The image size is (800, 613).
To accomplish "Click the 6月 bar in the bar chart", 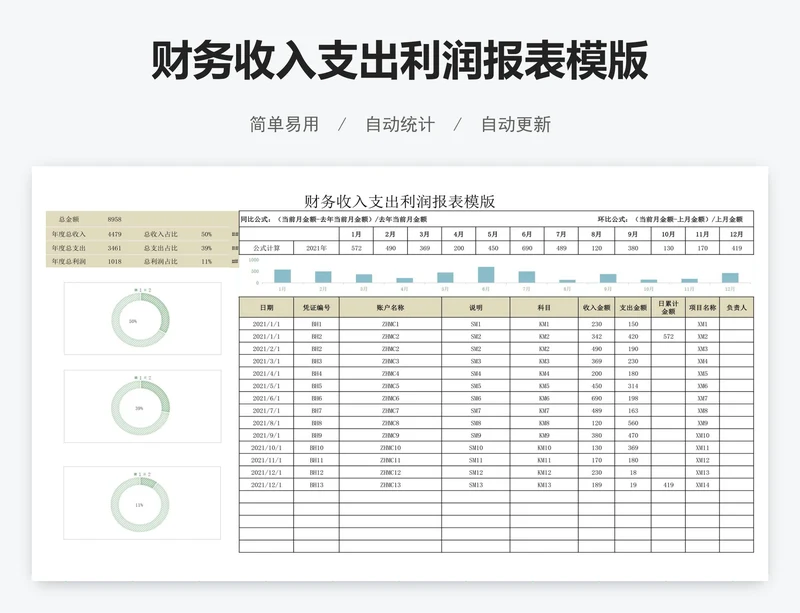I will coord(486,275).
